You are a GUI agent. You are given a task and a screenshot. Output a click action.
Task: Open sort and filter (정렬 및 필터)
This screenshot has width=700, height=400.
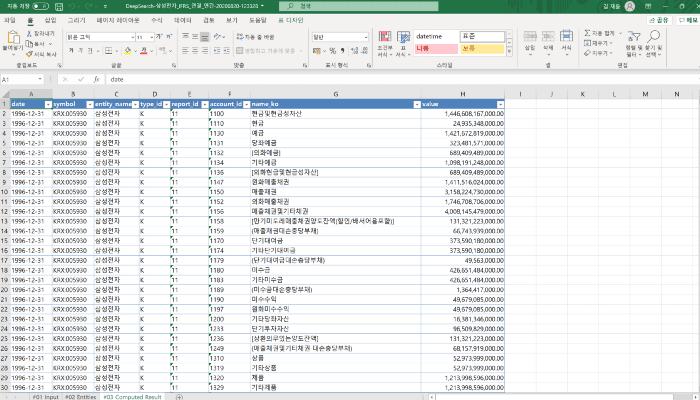(x=633, y=44)
